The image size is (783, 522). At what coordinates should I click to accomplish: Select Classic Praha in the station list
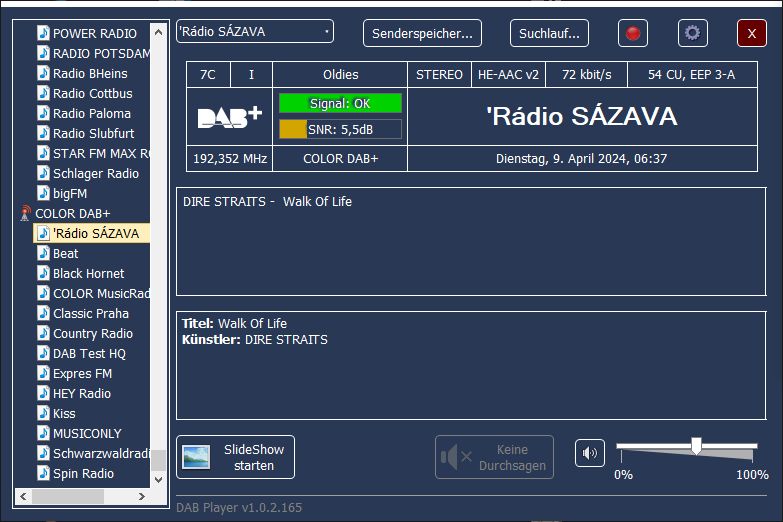91,313
